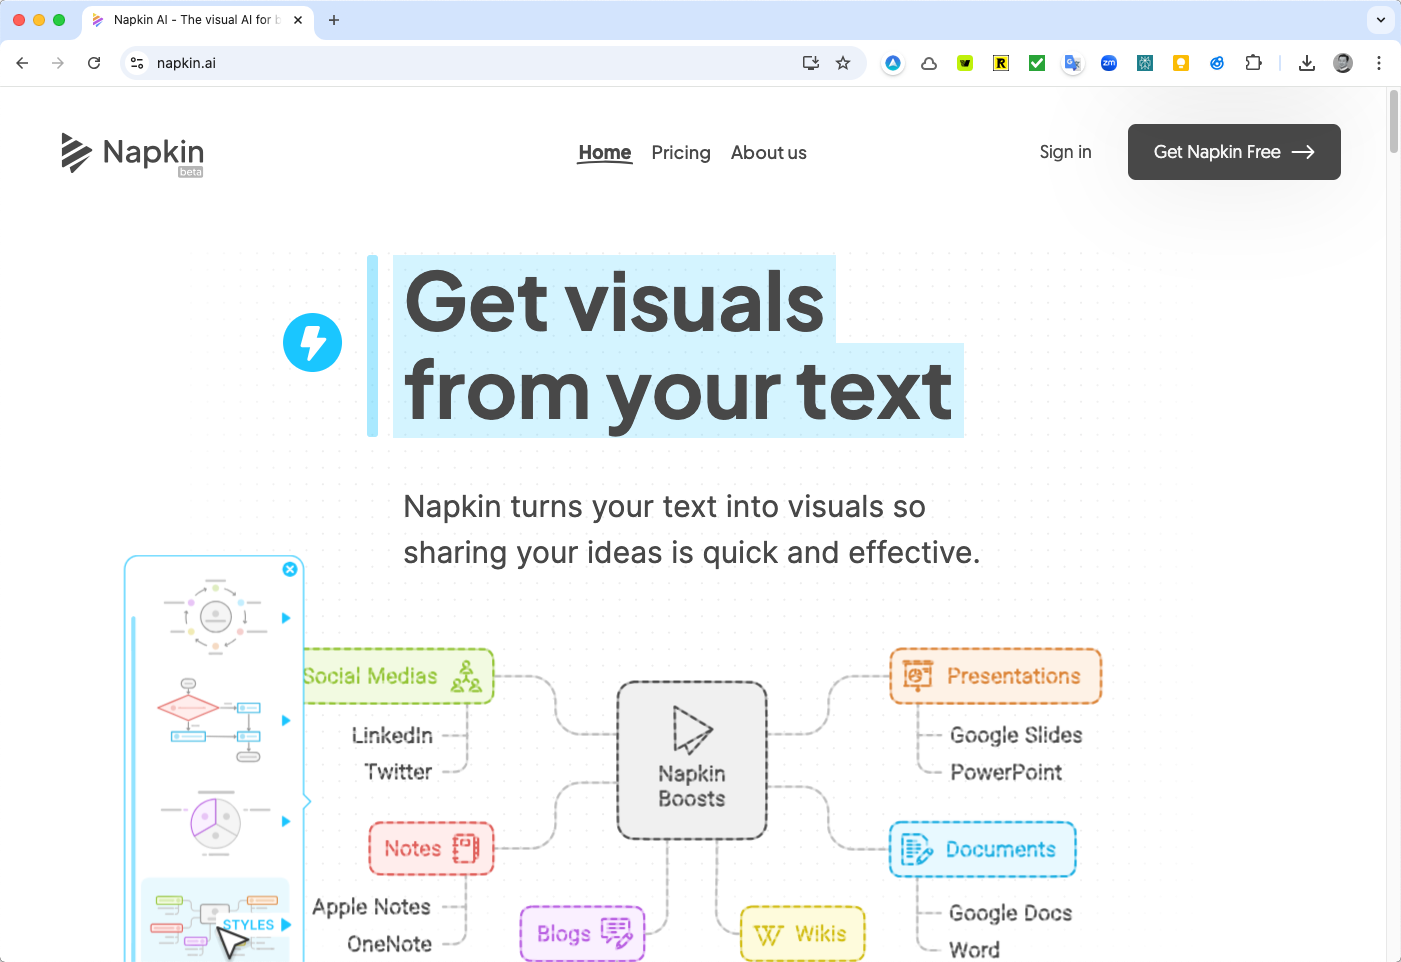Bookmark this page with star icon
This screenshot has height=962, width=1401.
click(843, 63)
